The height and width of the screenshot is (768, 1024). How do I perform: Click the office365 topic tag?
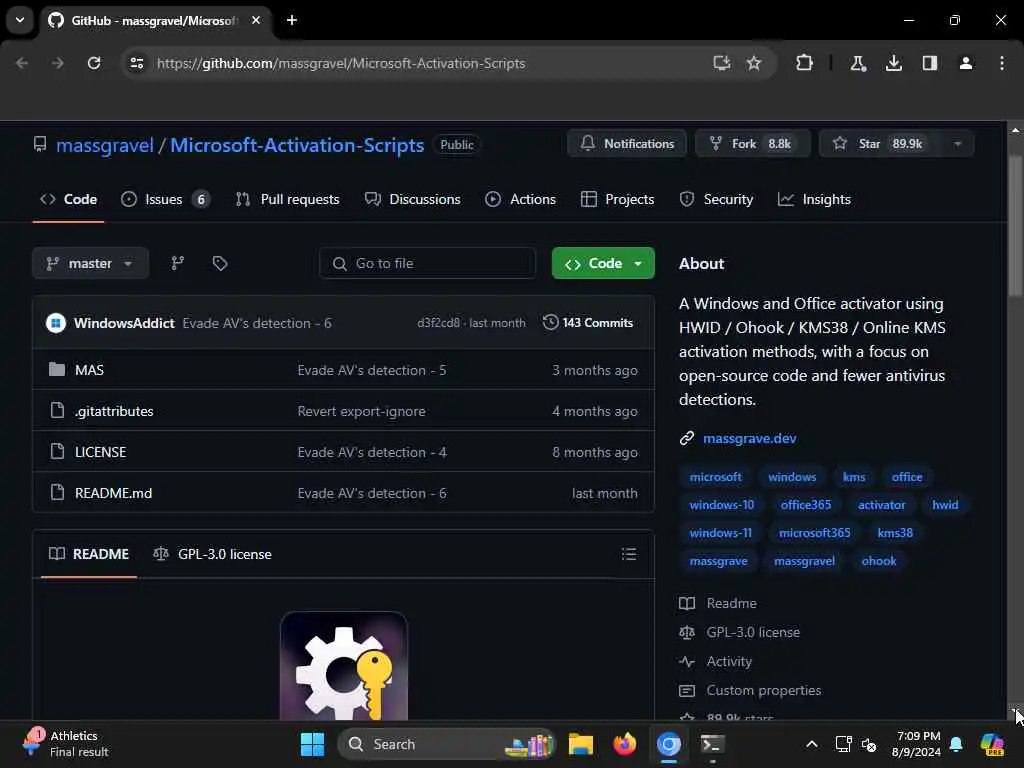coord(805,505)
